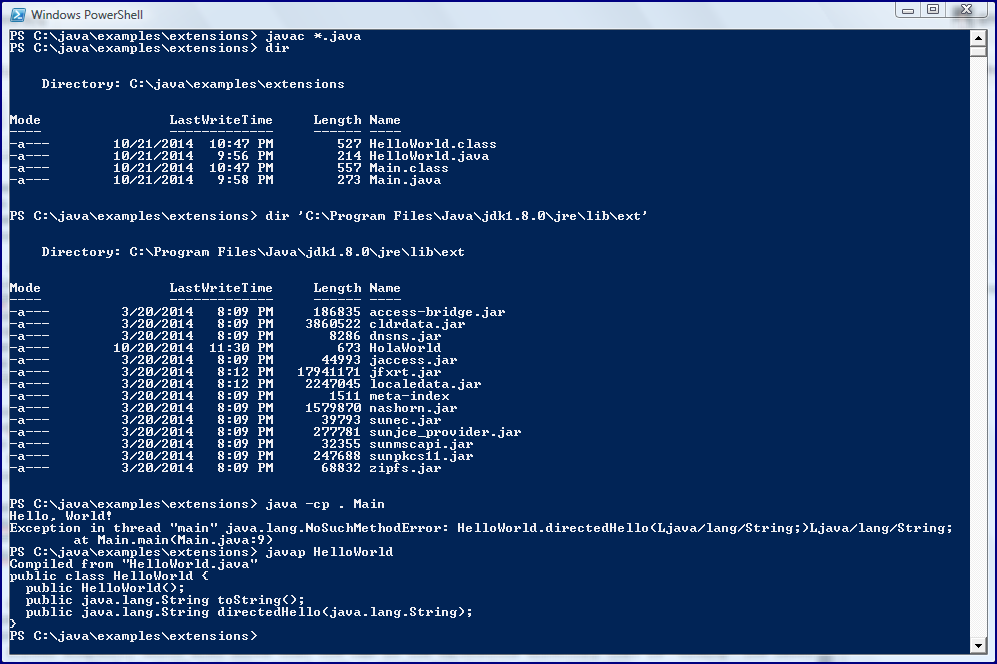Image resolution: width=997 pixels, height=664 pixels.
Task: Click the access-bridge.jar file name
Action: click(437, 312)
